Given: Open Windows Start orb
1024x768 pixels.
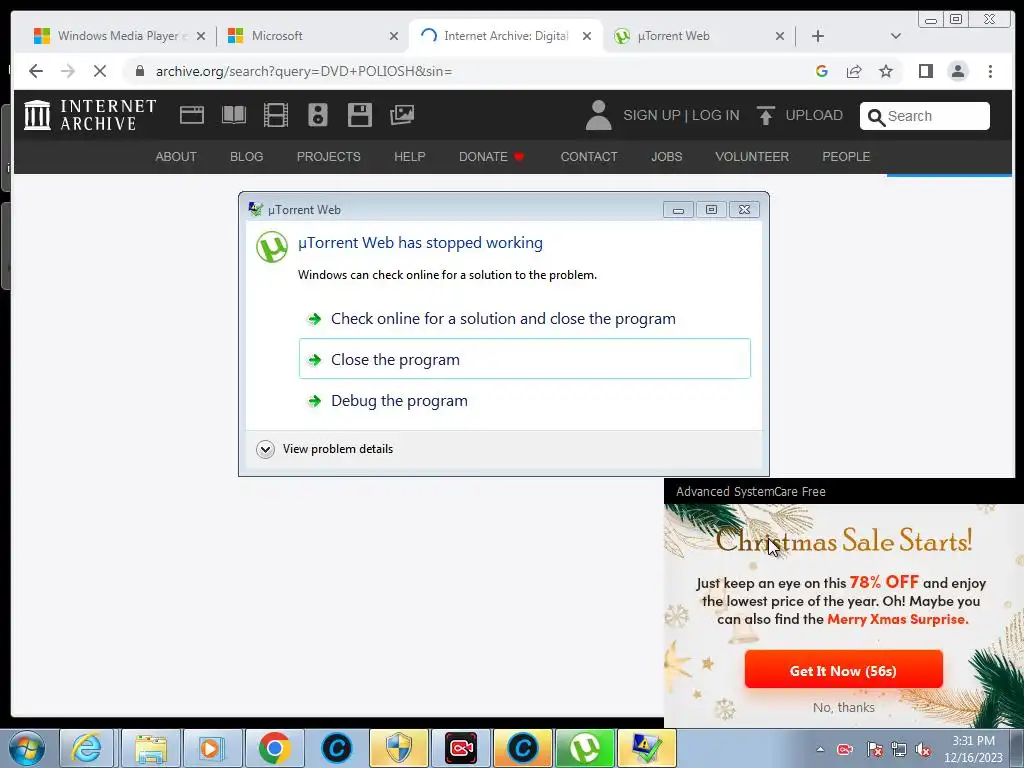Looking at the screenshot, I should click(27, 748).
